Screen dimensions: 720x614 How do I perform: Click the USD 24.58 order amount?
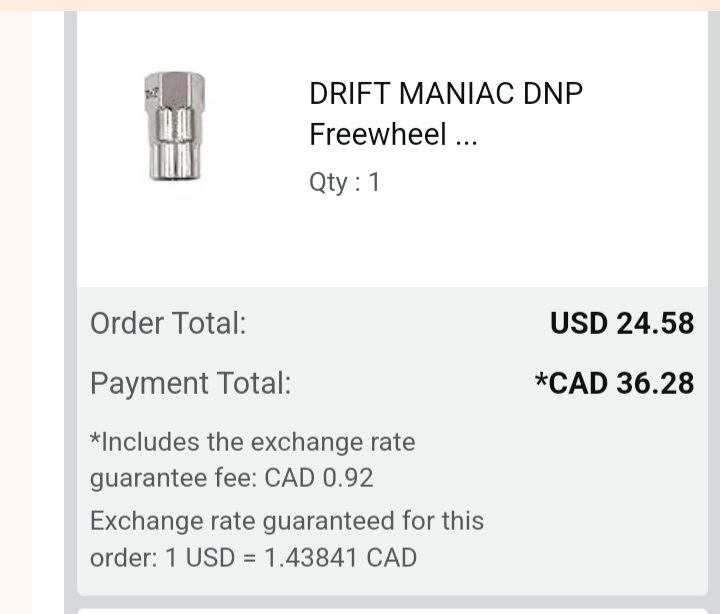622,323
